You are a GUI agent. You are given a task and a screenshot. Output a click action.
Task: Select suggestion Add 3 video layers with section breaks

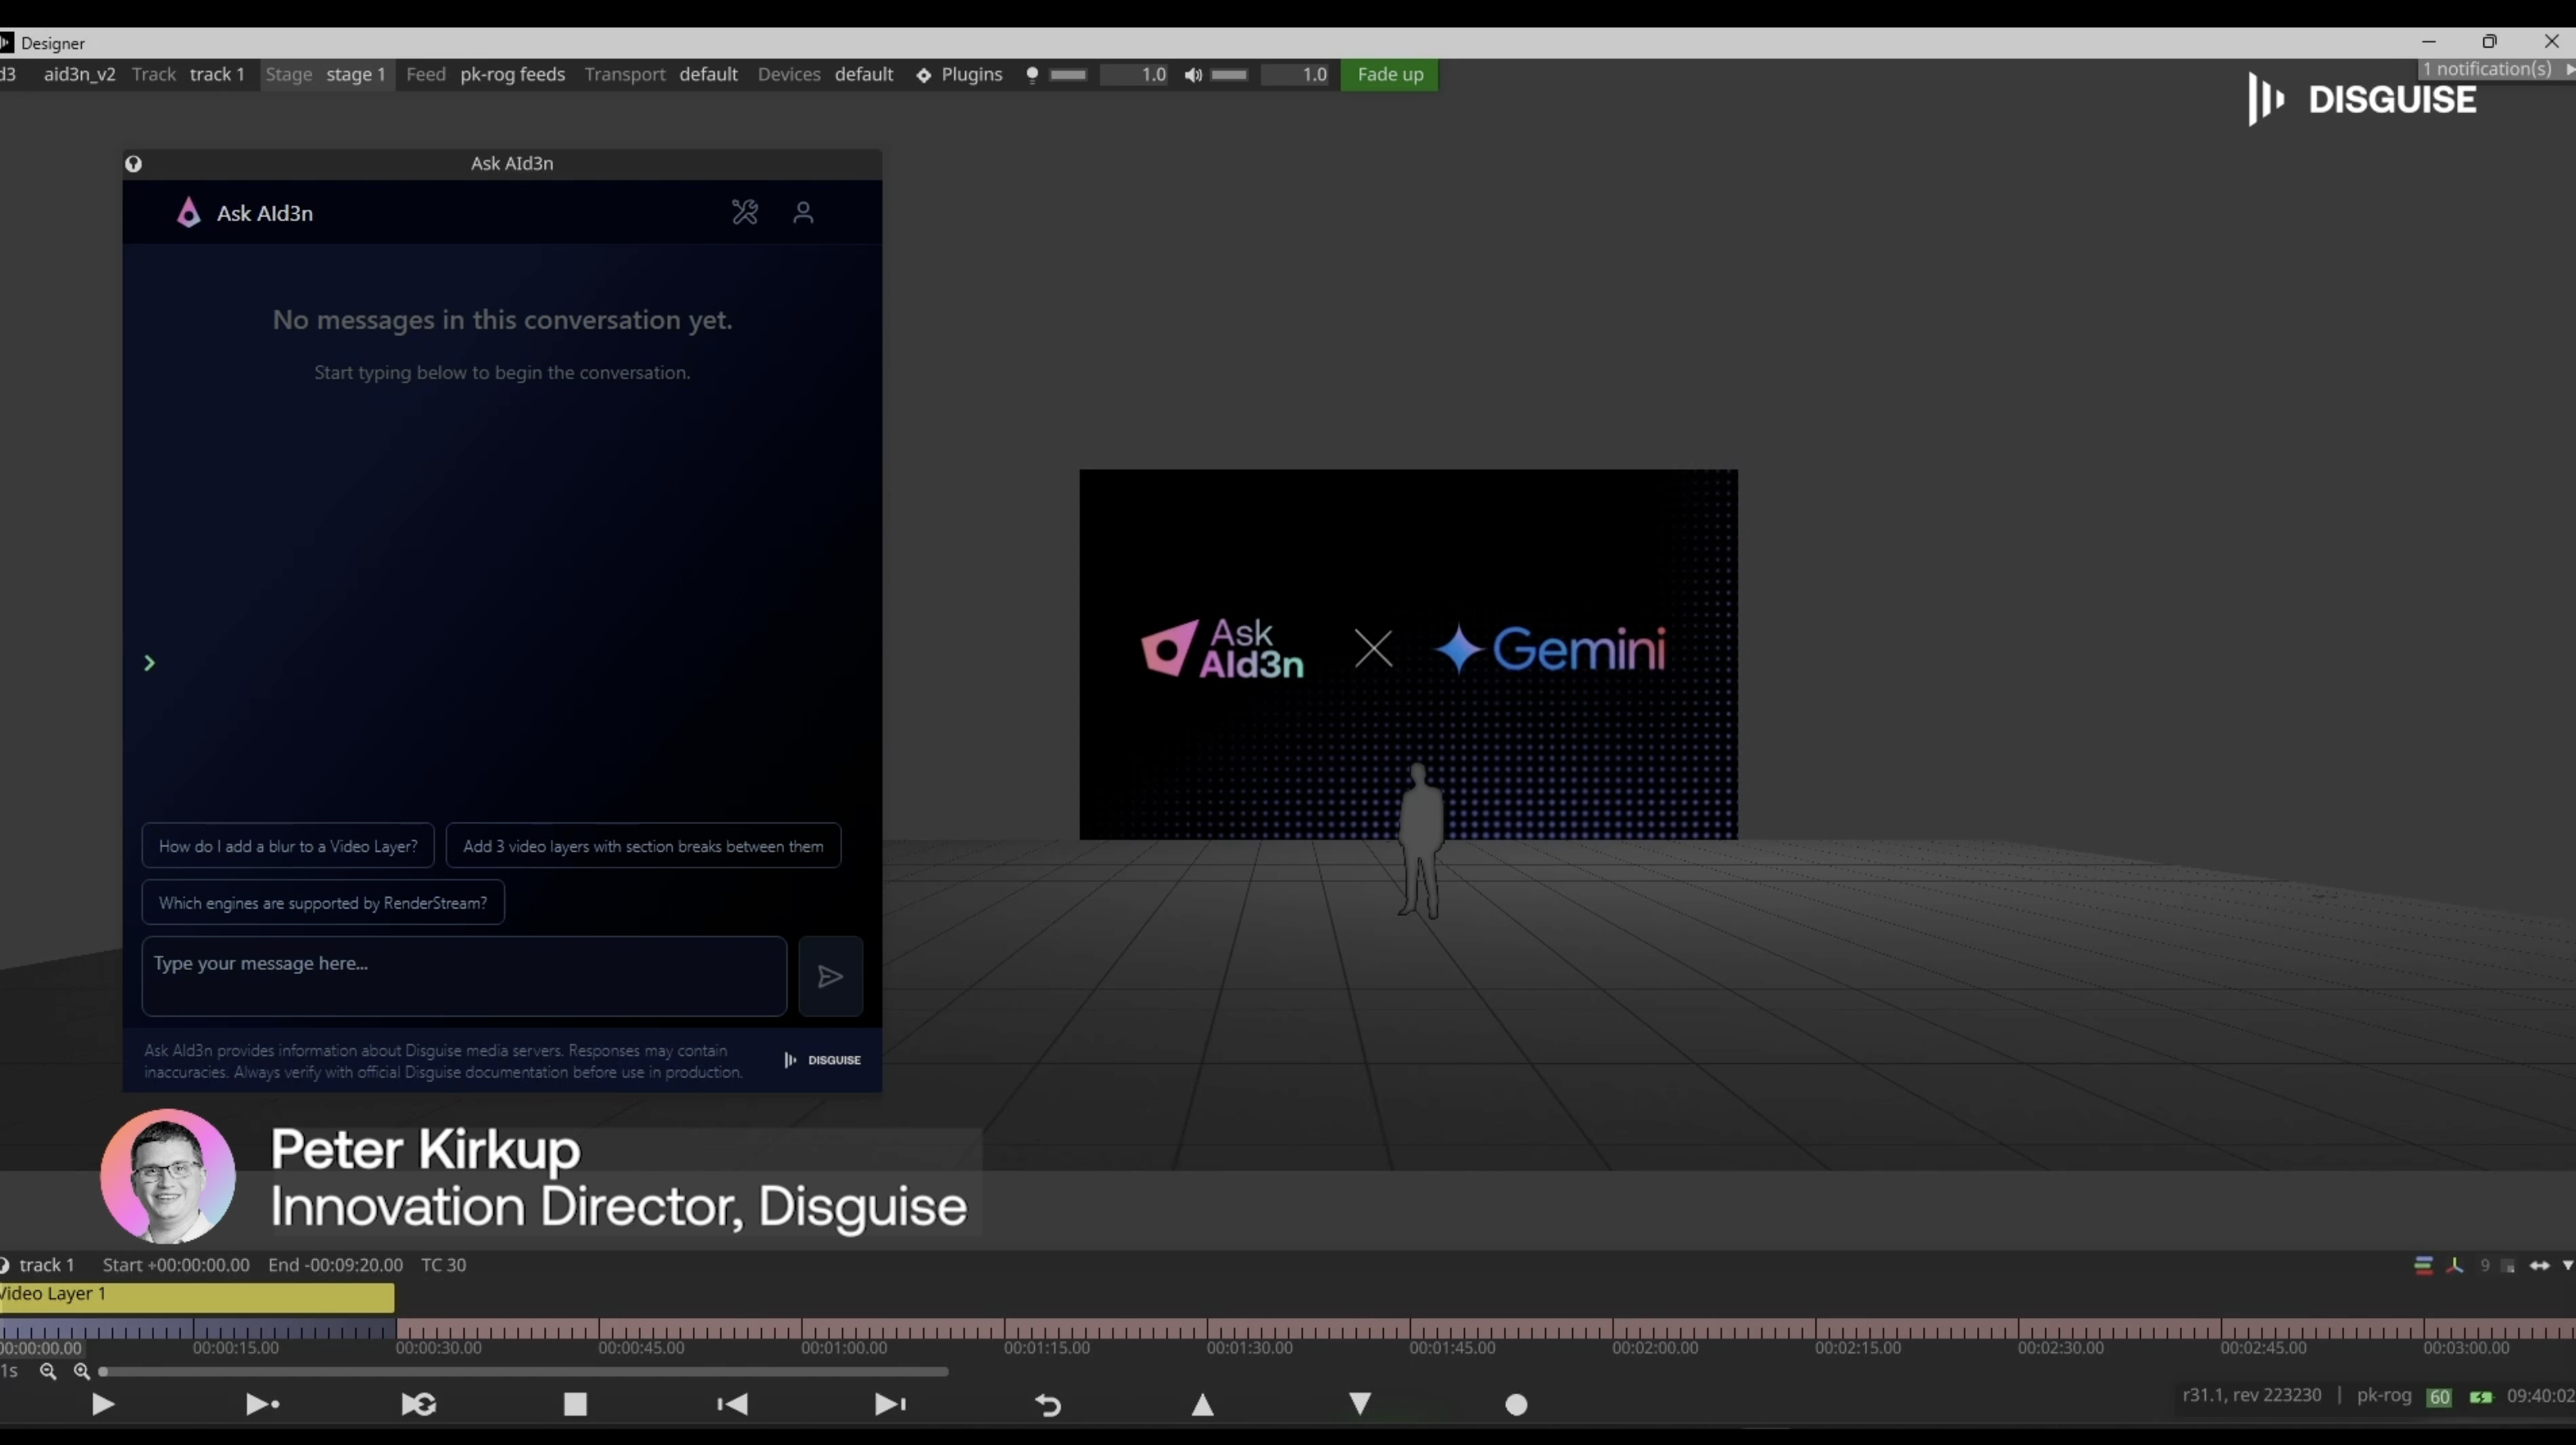(643, 846)
